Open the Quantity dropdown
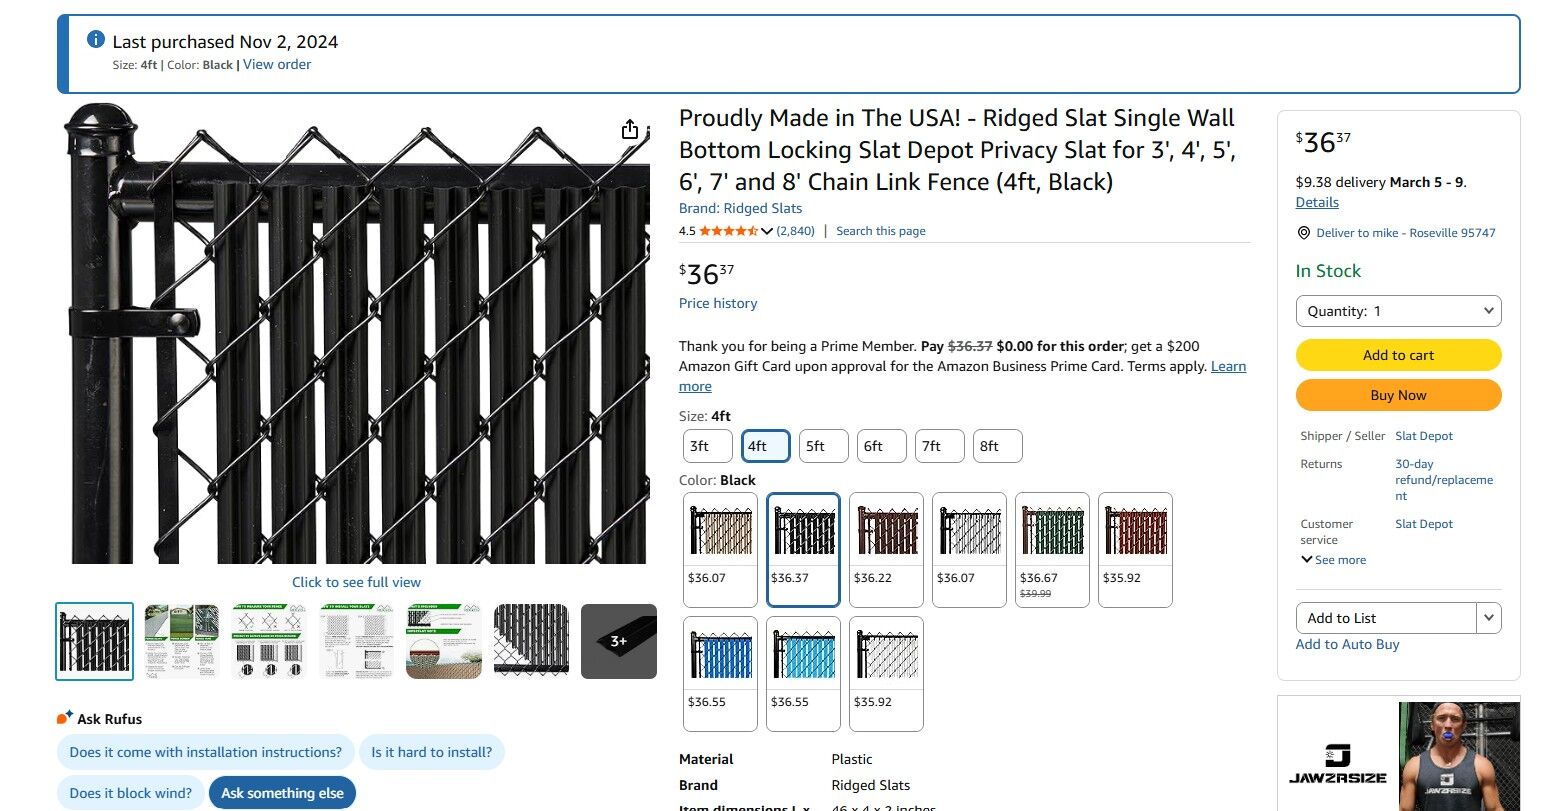The width and height of the screenshot is (1543, 811). tap(1398, 311)
